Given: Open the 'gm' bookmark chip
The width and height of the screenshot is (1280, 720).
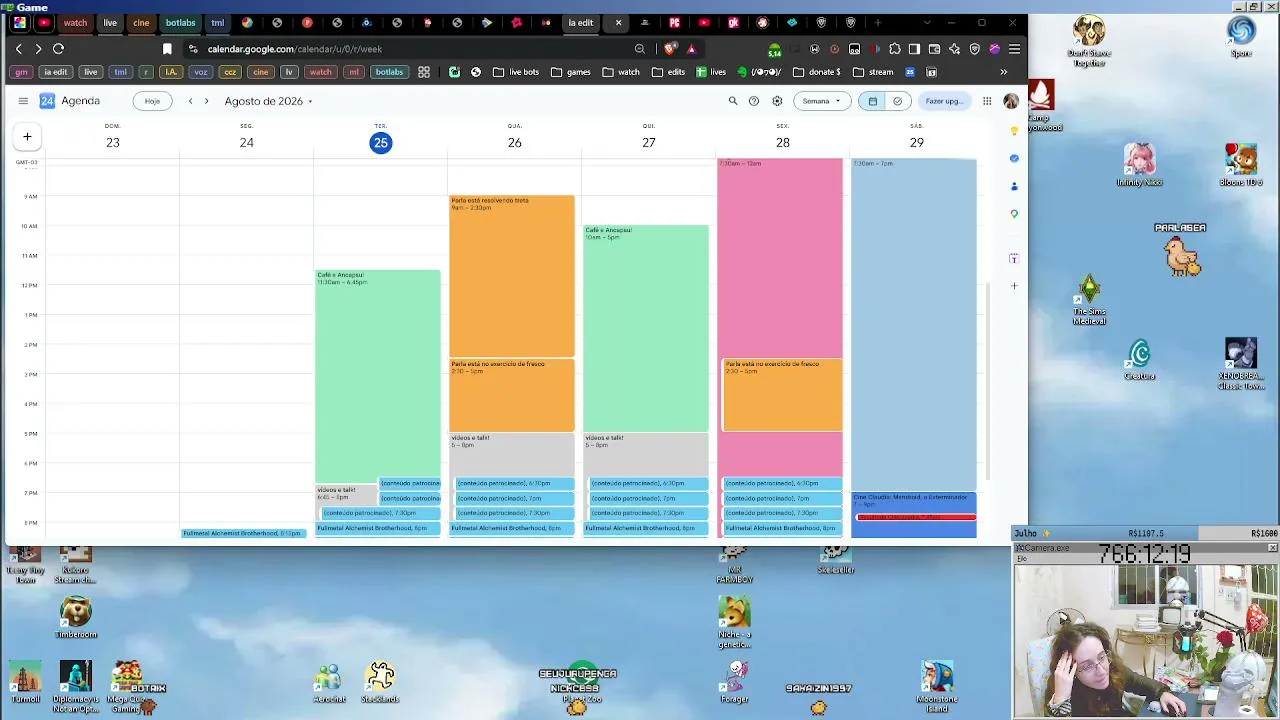Looking at the screenshot, I should pyautogui.click(x=21, y=72).
